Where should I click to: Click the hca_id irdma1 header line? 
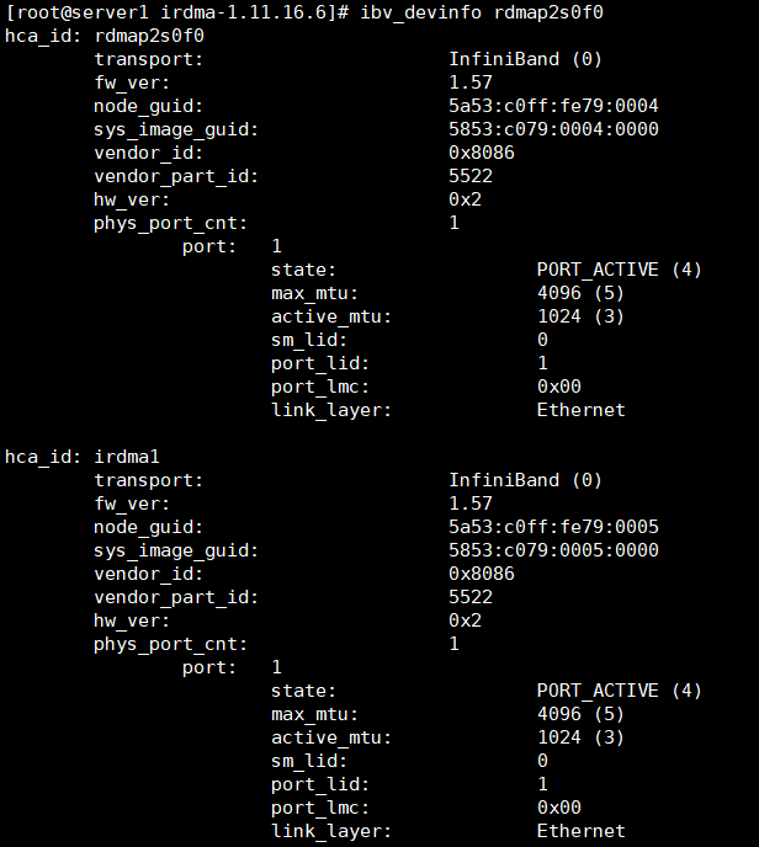click(82, 457)
